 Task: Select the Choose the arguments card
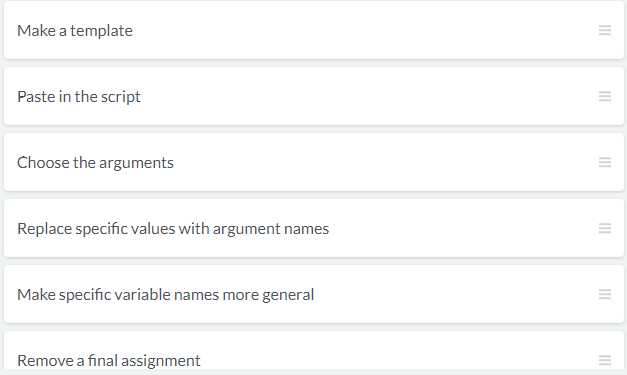click(314, 162)
